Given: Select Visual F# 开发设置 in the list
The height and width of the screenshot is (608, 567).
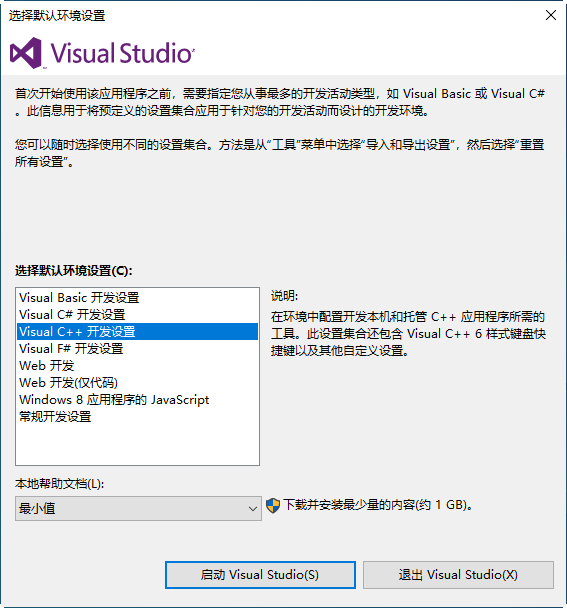Looking at the screenshot, I should [137, 349].
